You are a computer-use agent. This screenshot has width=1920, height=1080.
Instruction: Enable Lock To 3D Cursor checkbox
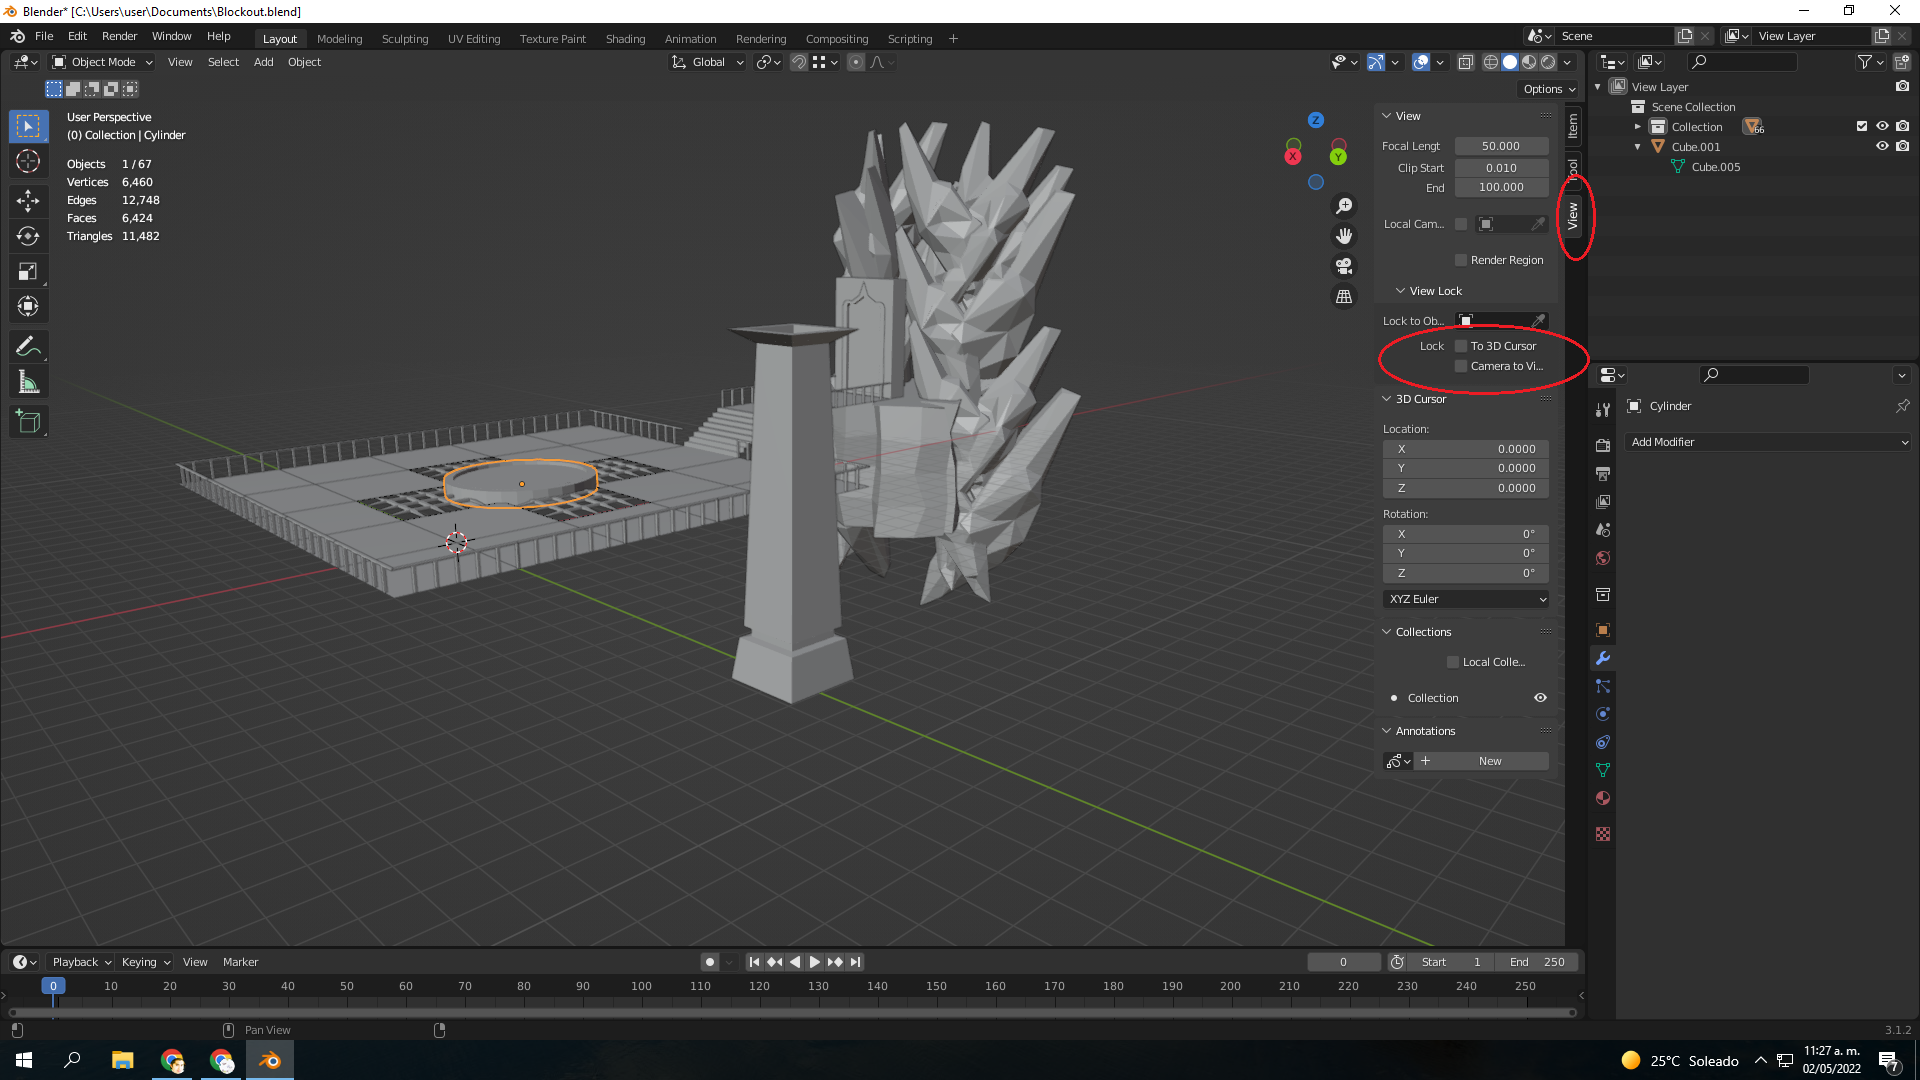coord(1461,346)
